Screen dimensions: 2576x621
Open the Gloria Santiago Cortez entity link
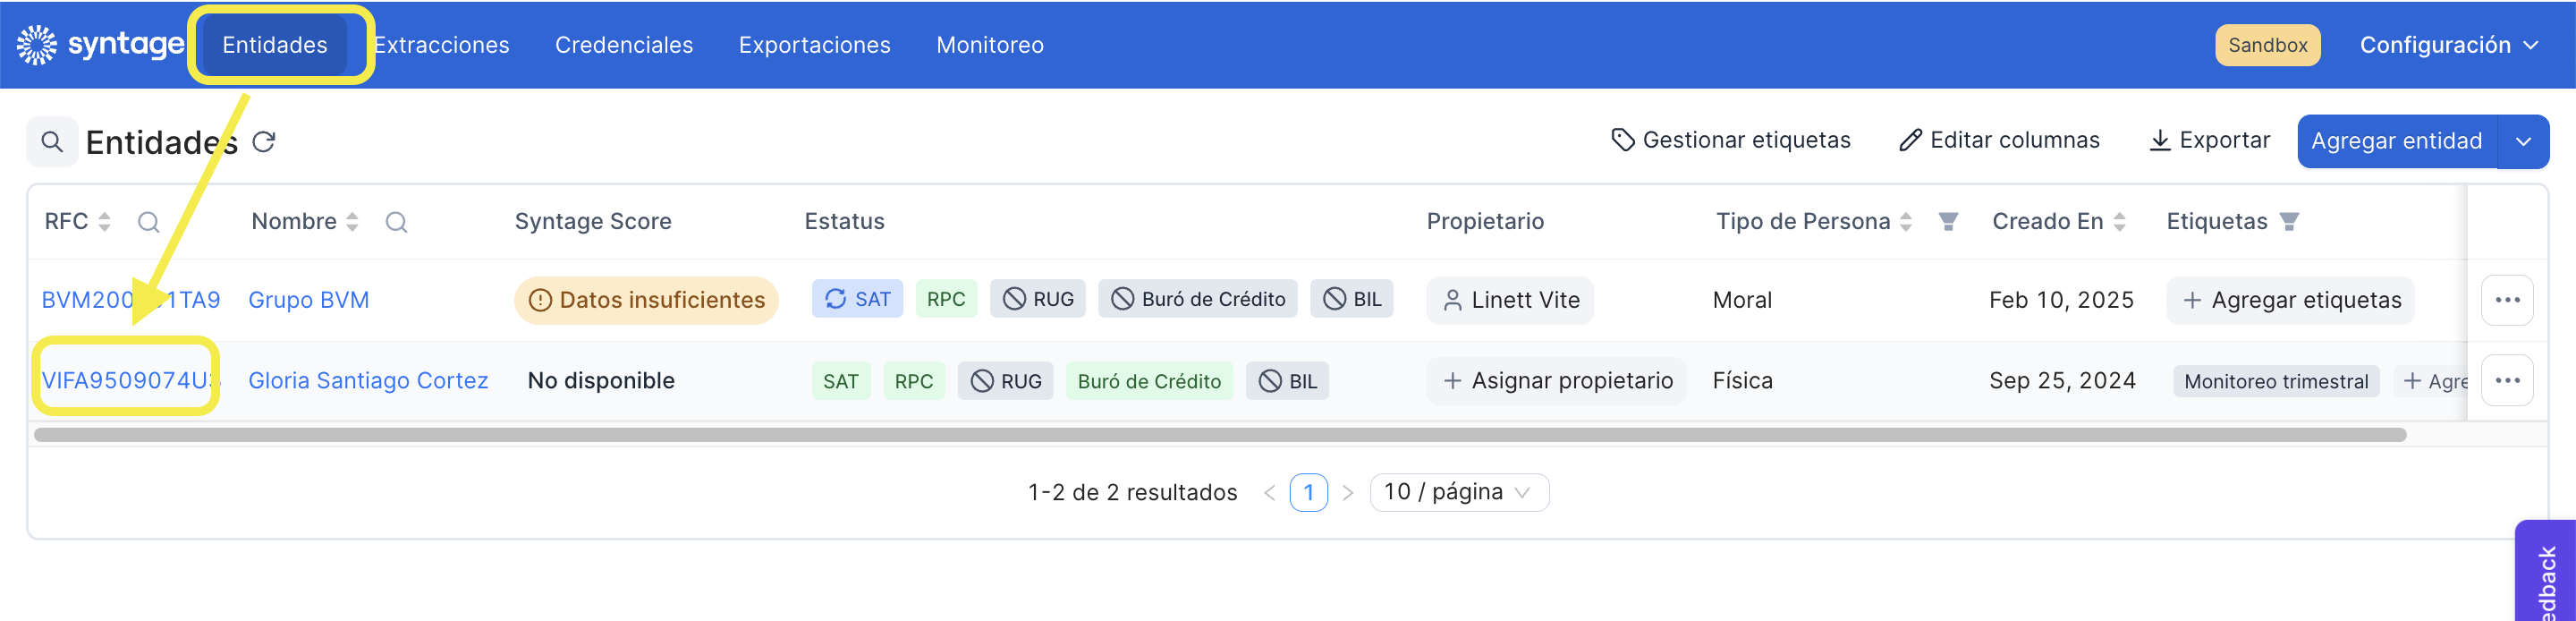click(368, 380)
